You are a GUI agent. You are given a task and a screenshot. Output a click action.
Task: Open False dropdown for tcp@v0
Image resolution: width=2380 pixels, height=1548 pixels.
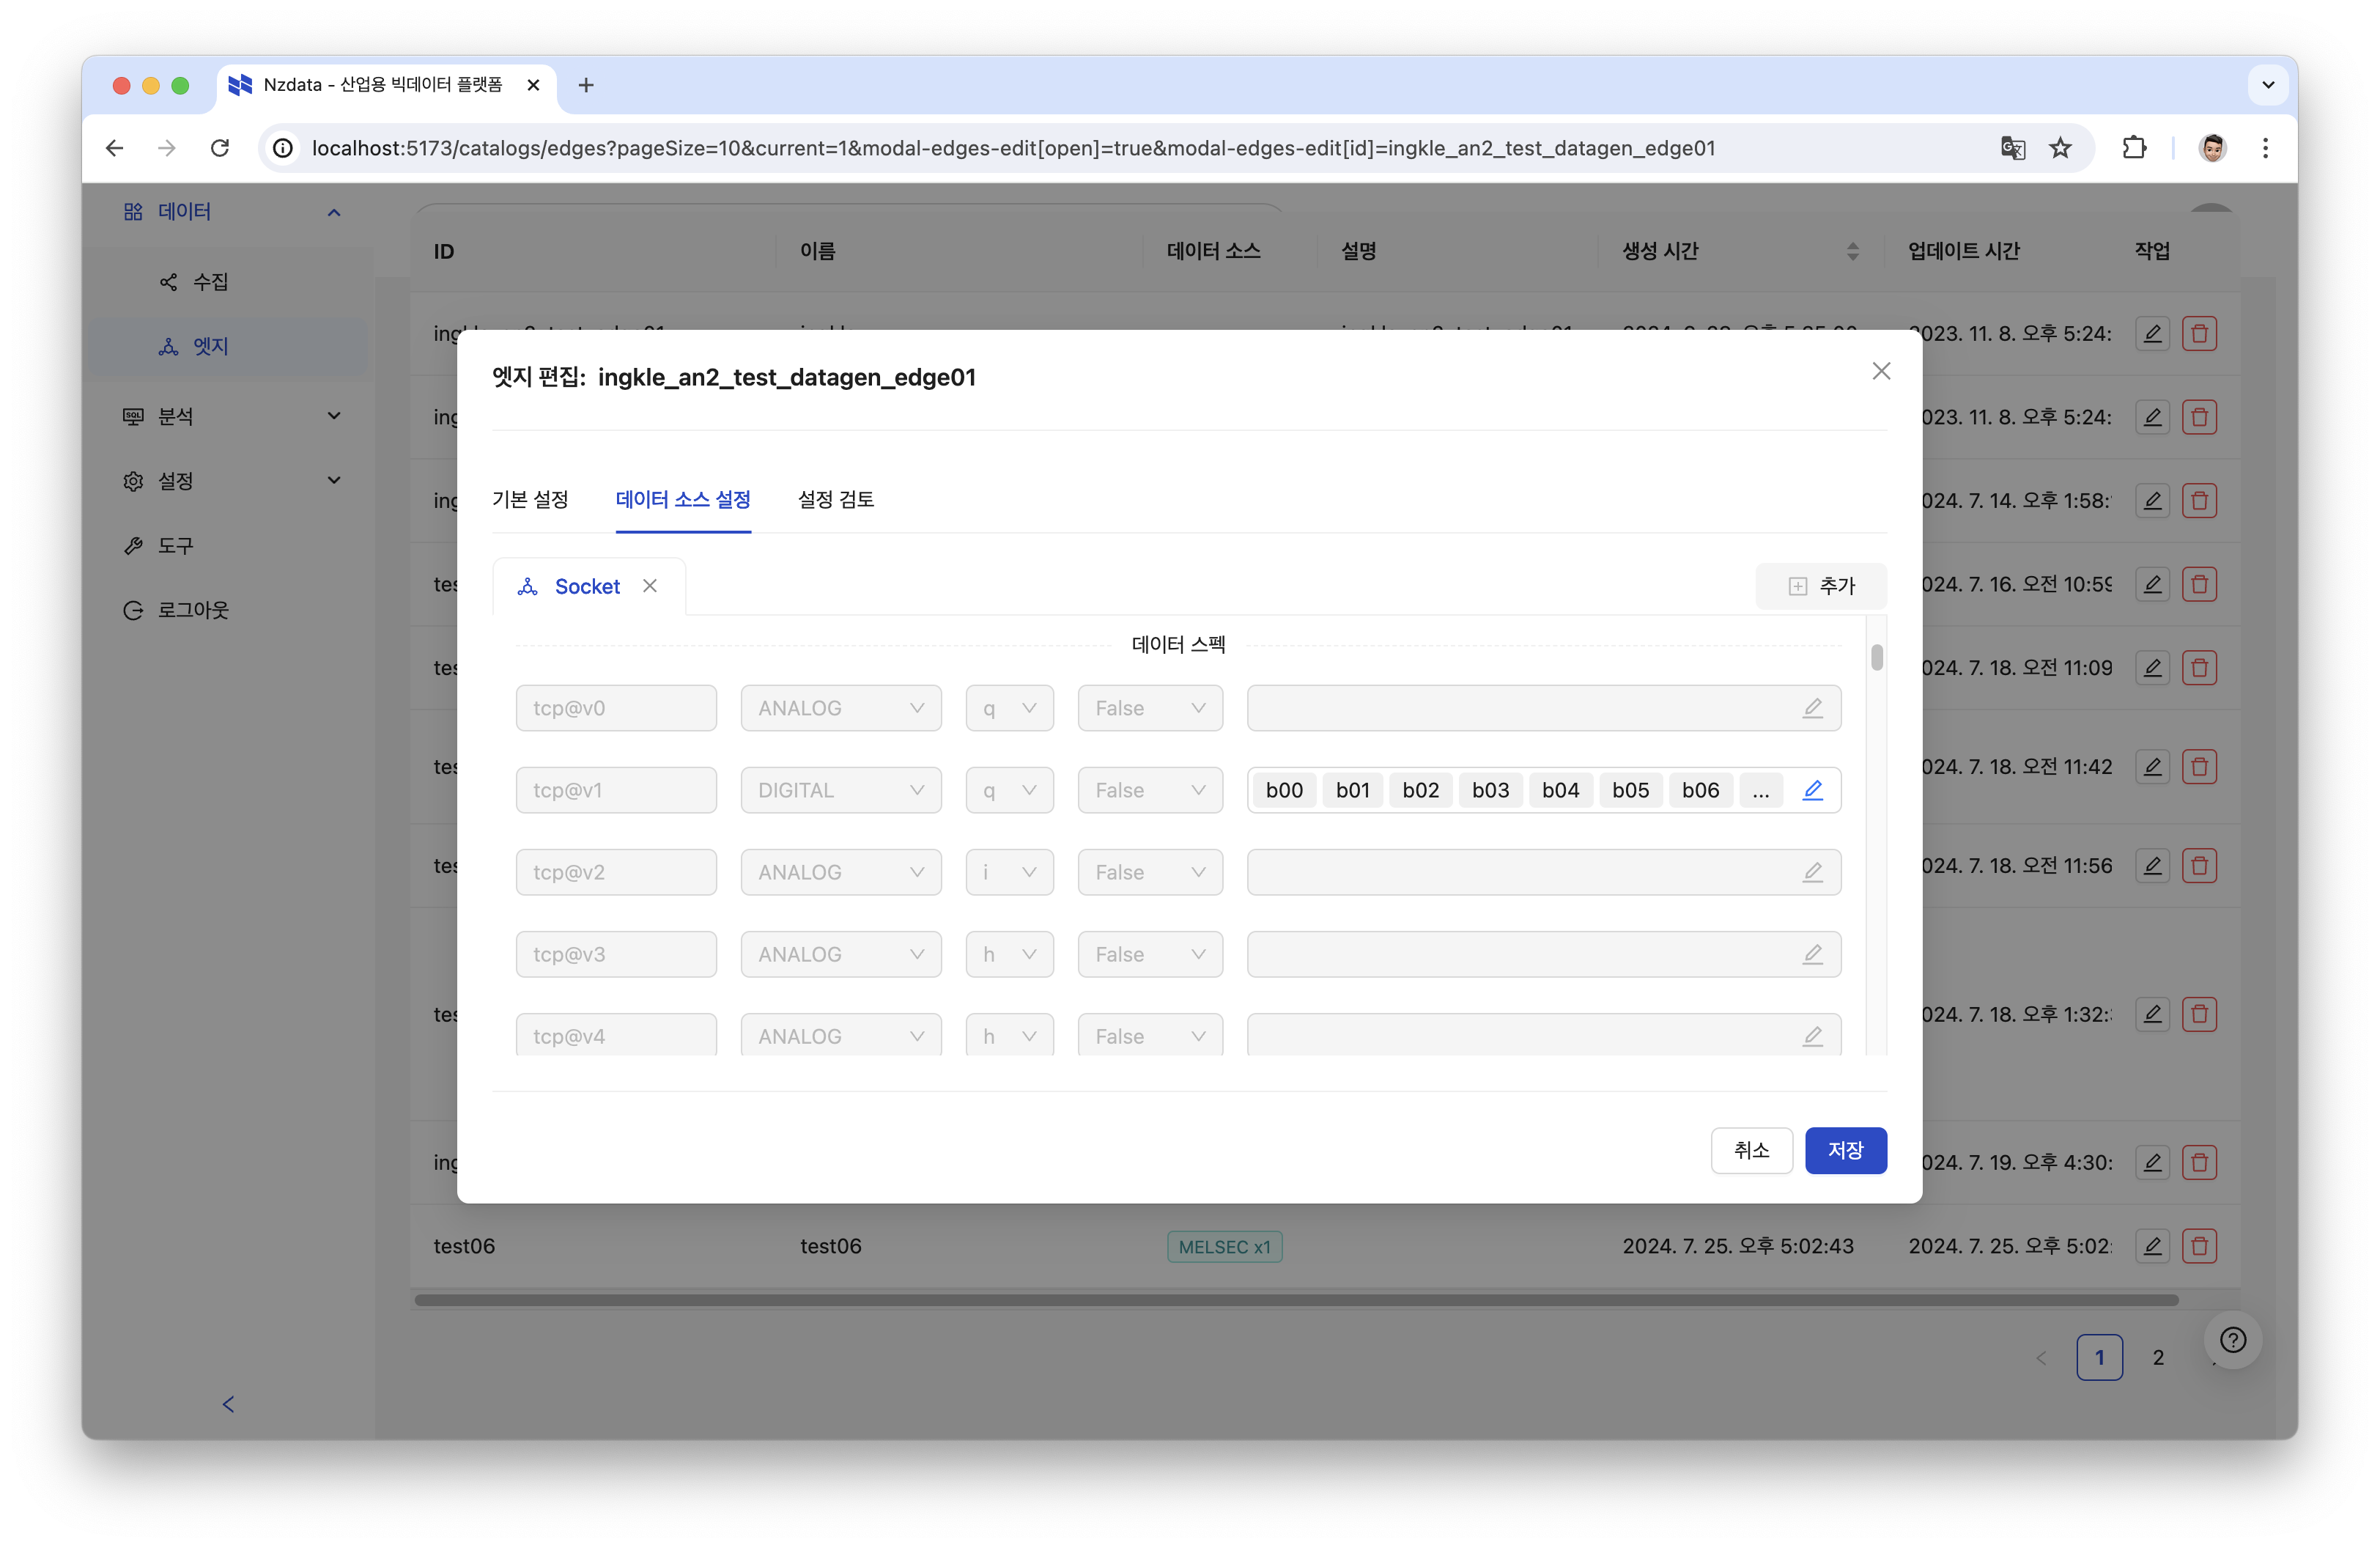pos(1150,708)
